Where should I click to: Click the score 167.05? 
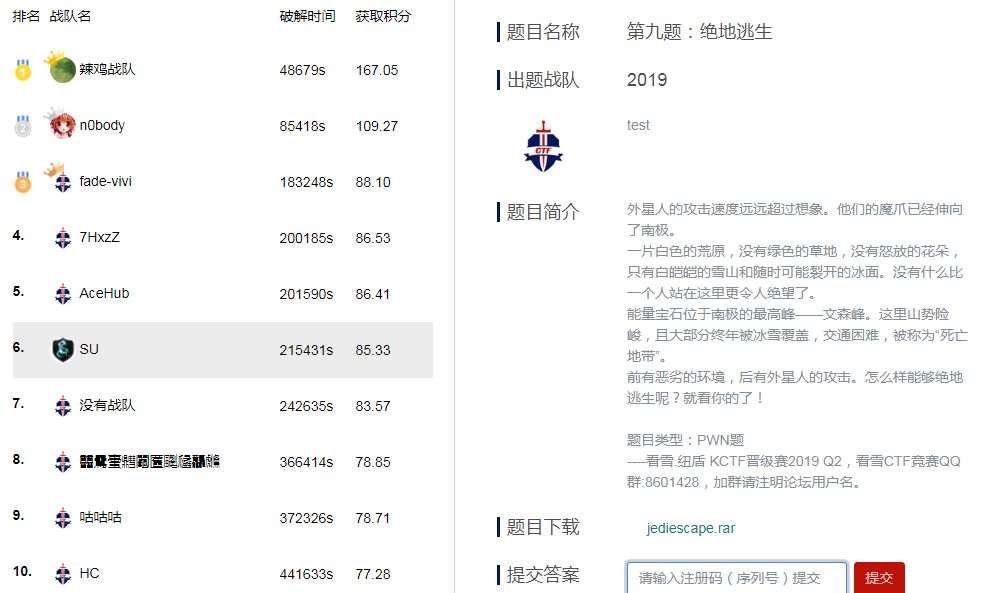[377, 70]
